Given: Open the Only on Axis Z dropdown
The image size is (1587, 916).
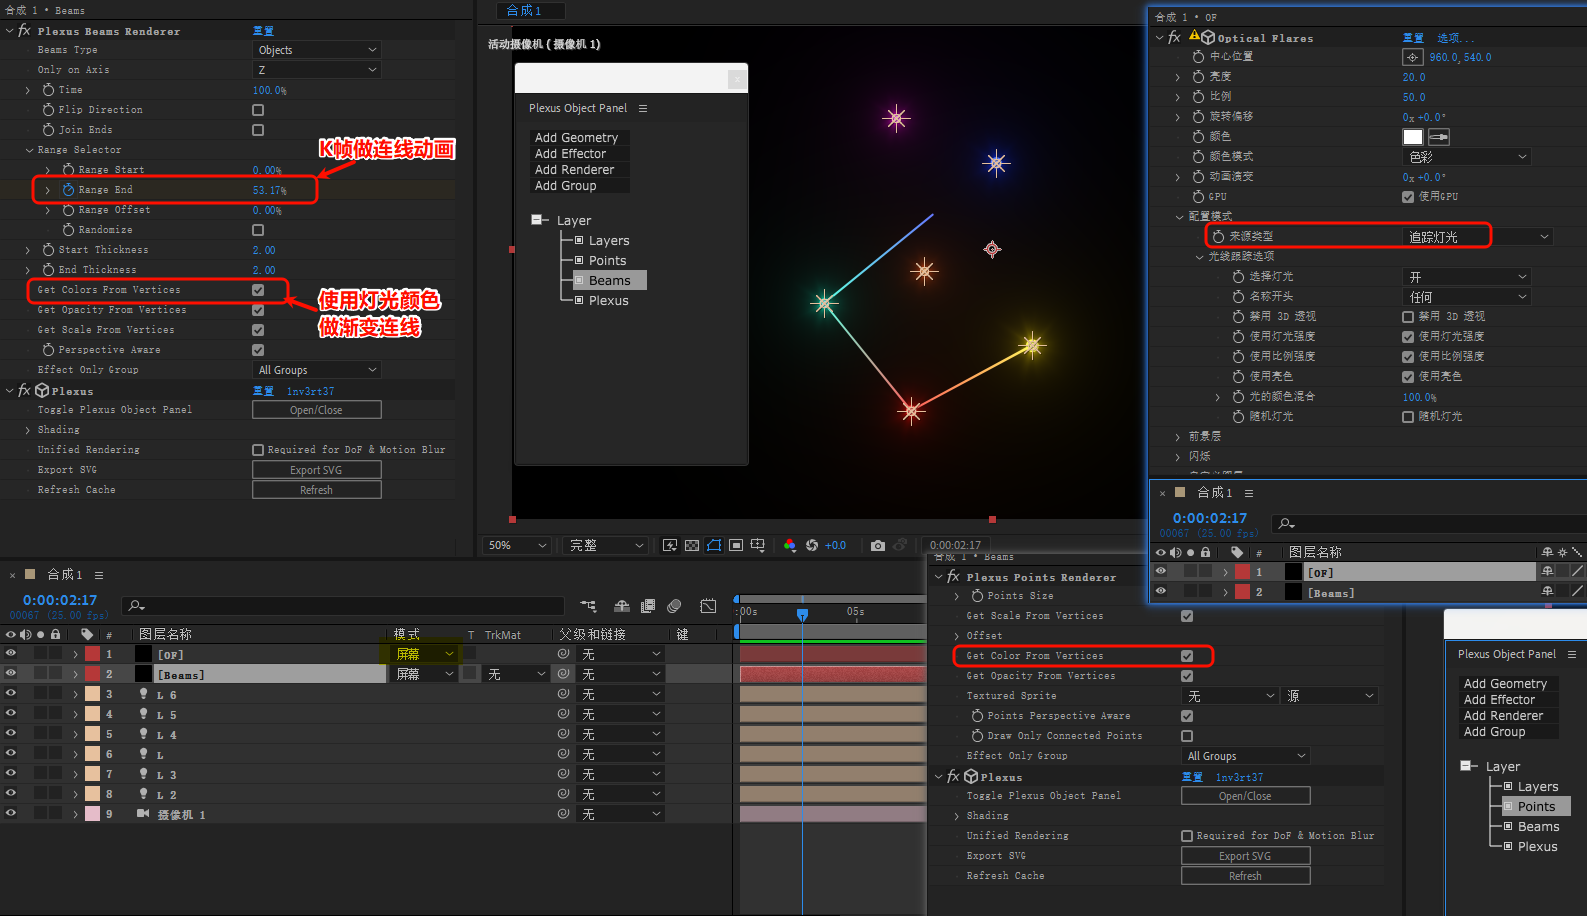Looking at the screenshot, I should 317,70.
